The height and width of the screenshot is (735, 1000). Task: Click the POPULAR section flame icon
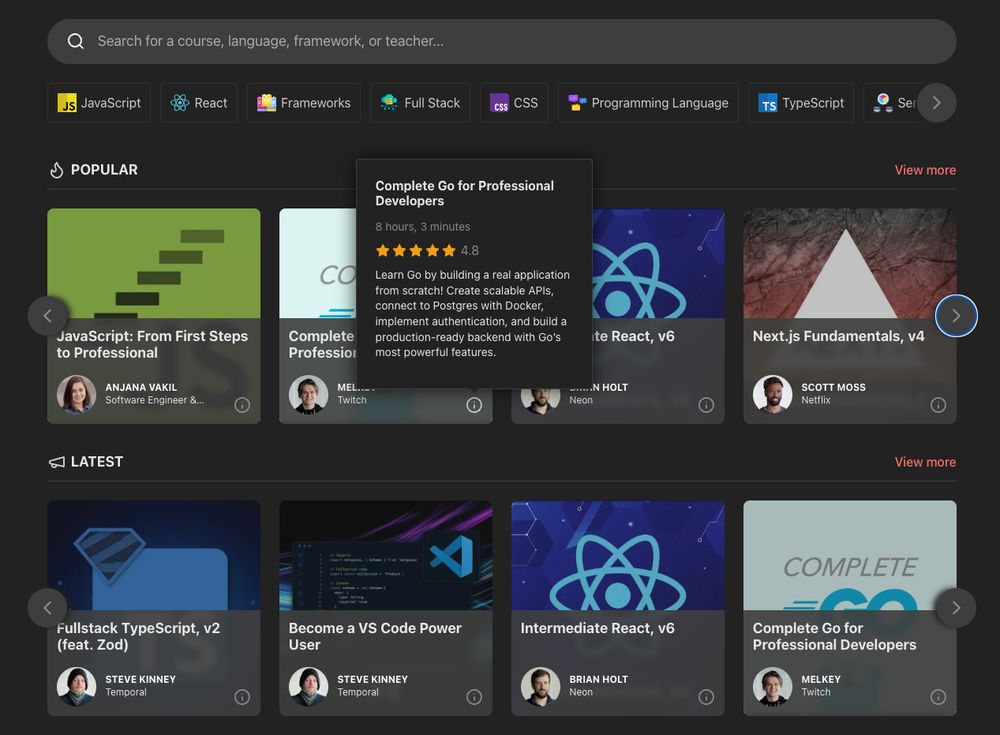(x=57, y=170)
